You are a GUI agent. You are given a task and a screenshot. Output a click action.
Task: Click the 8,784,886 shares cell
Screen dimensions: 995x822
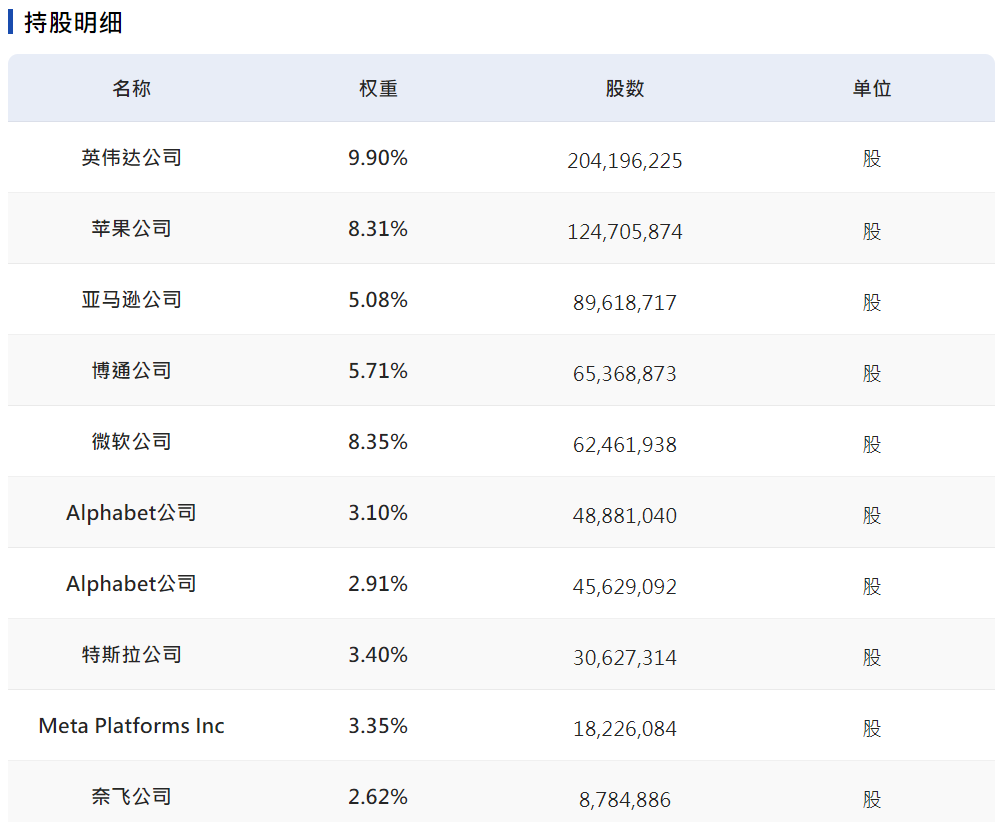click(x=625, y=800)
